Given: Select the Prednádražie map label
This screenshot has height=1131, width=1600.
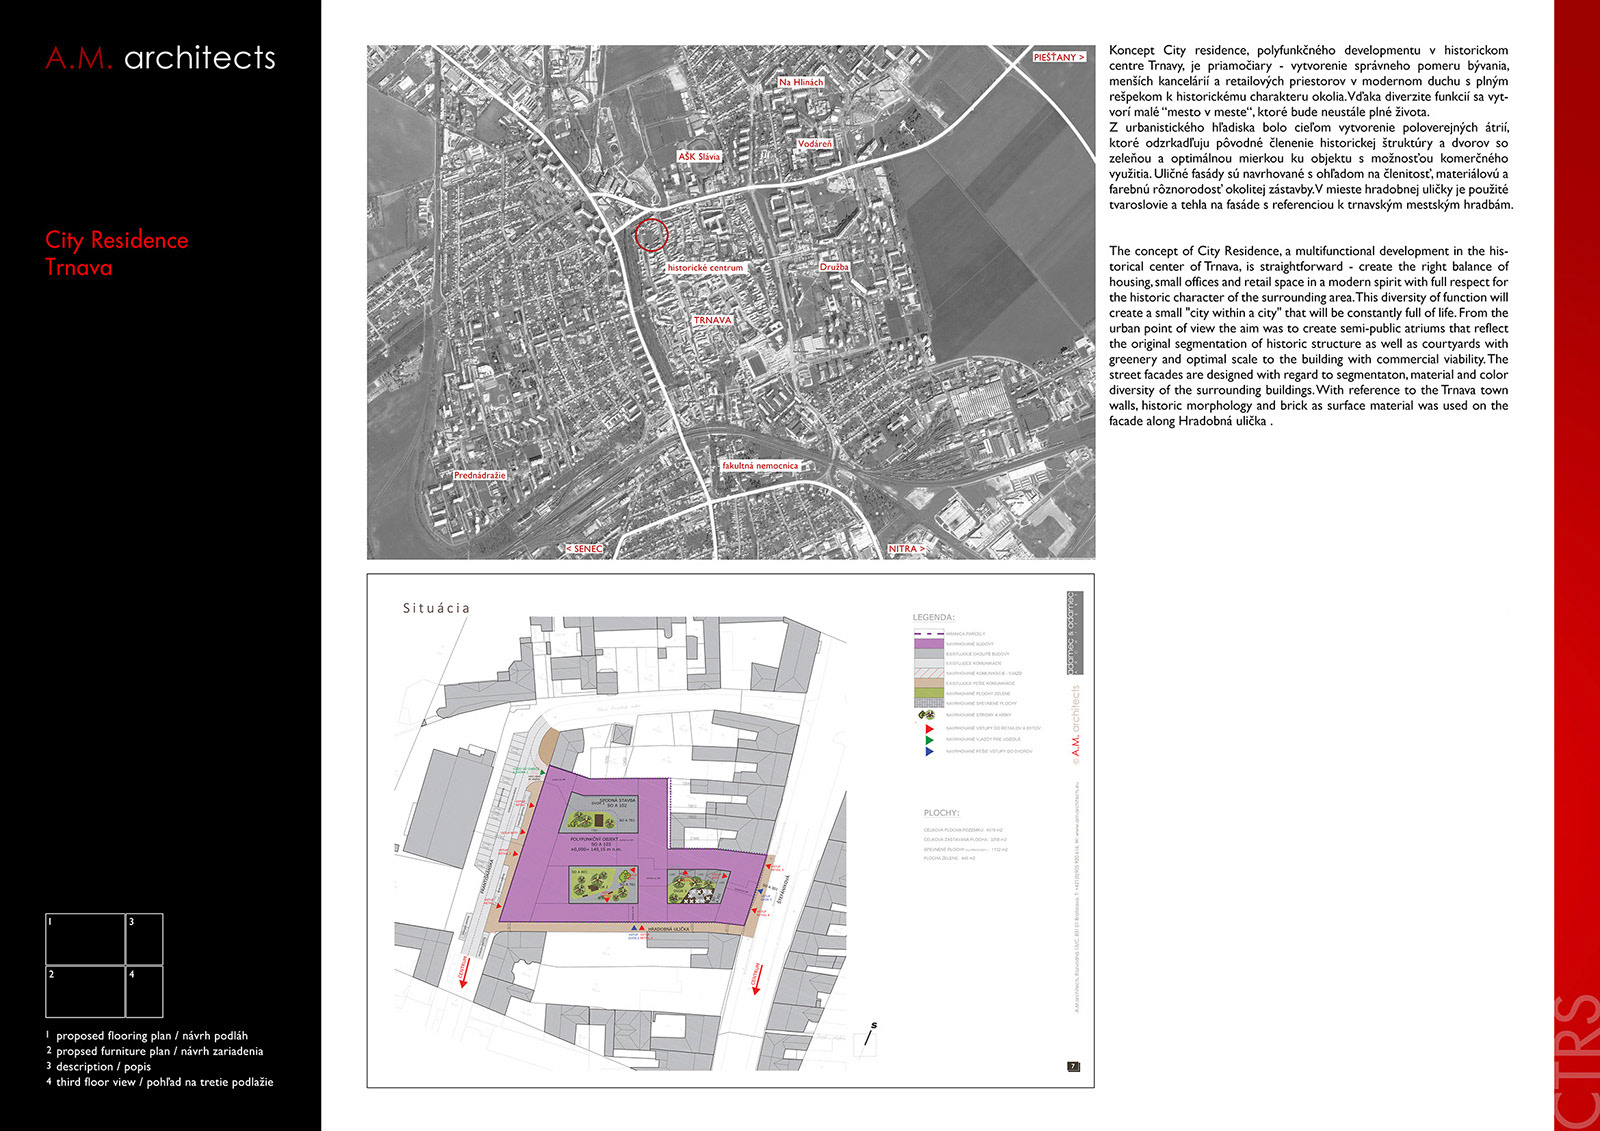Looking at the screenshot, I should point(480,475).
